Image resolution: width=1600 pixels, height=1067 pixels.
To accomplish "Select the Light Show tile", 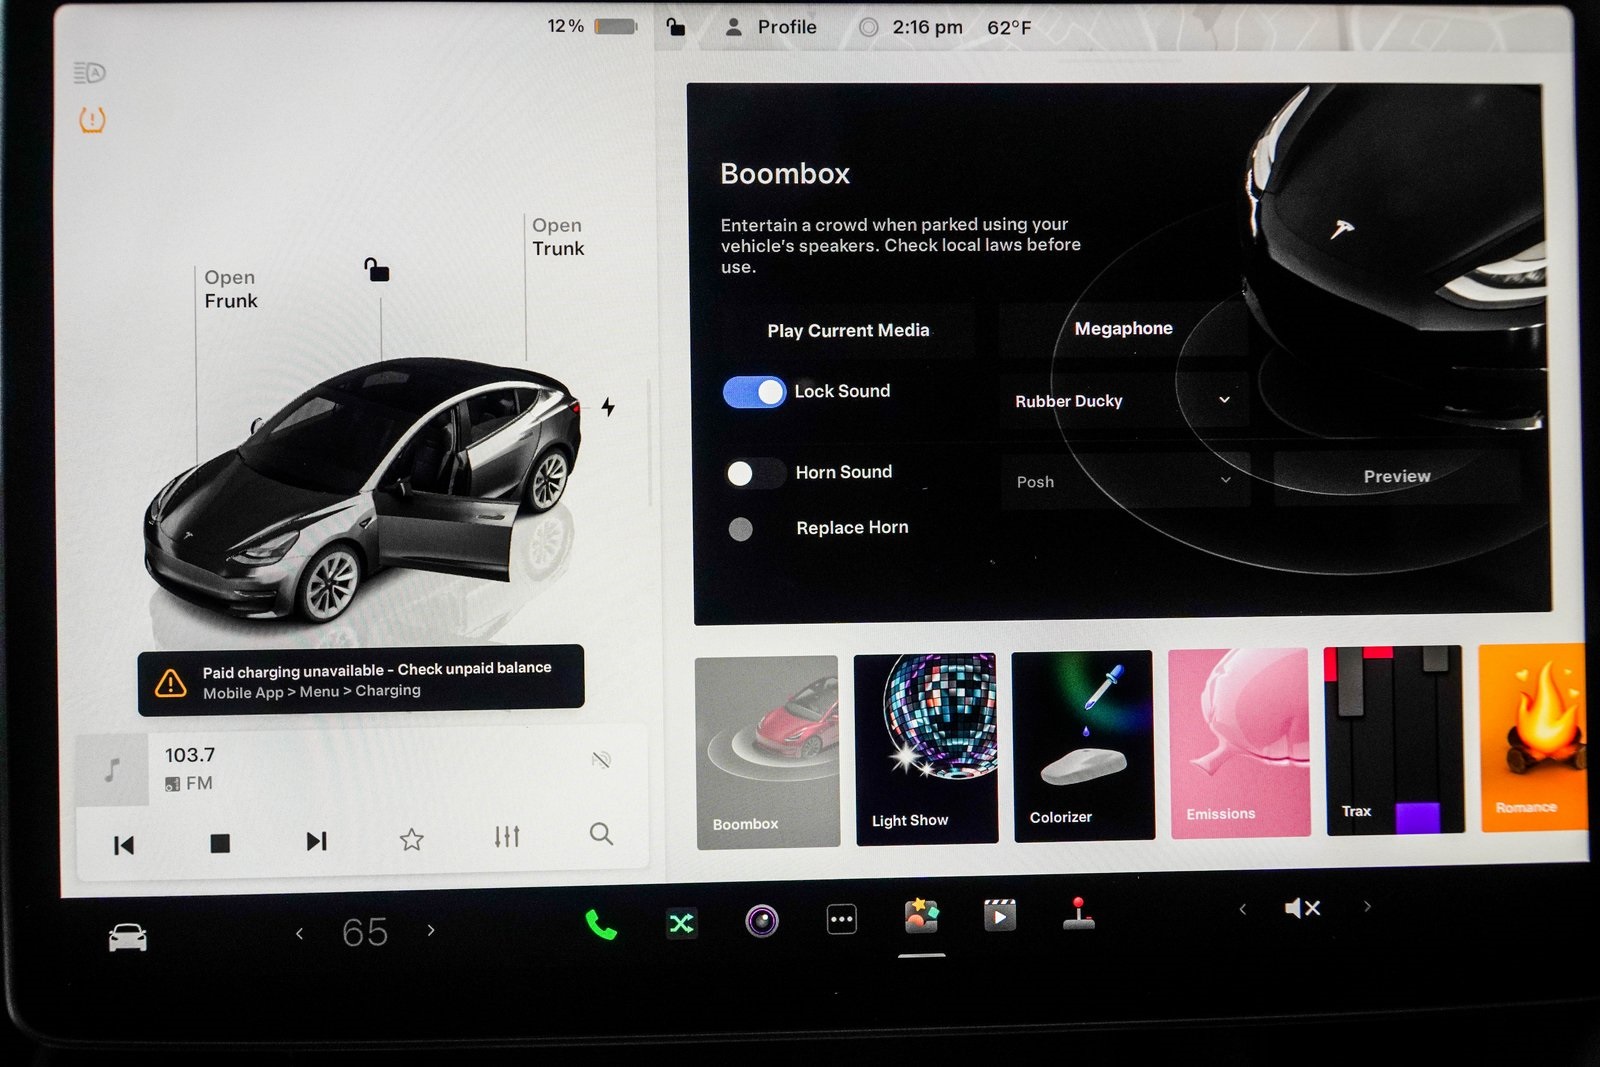I will click(926, 748).
